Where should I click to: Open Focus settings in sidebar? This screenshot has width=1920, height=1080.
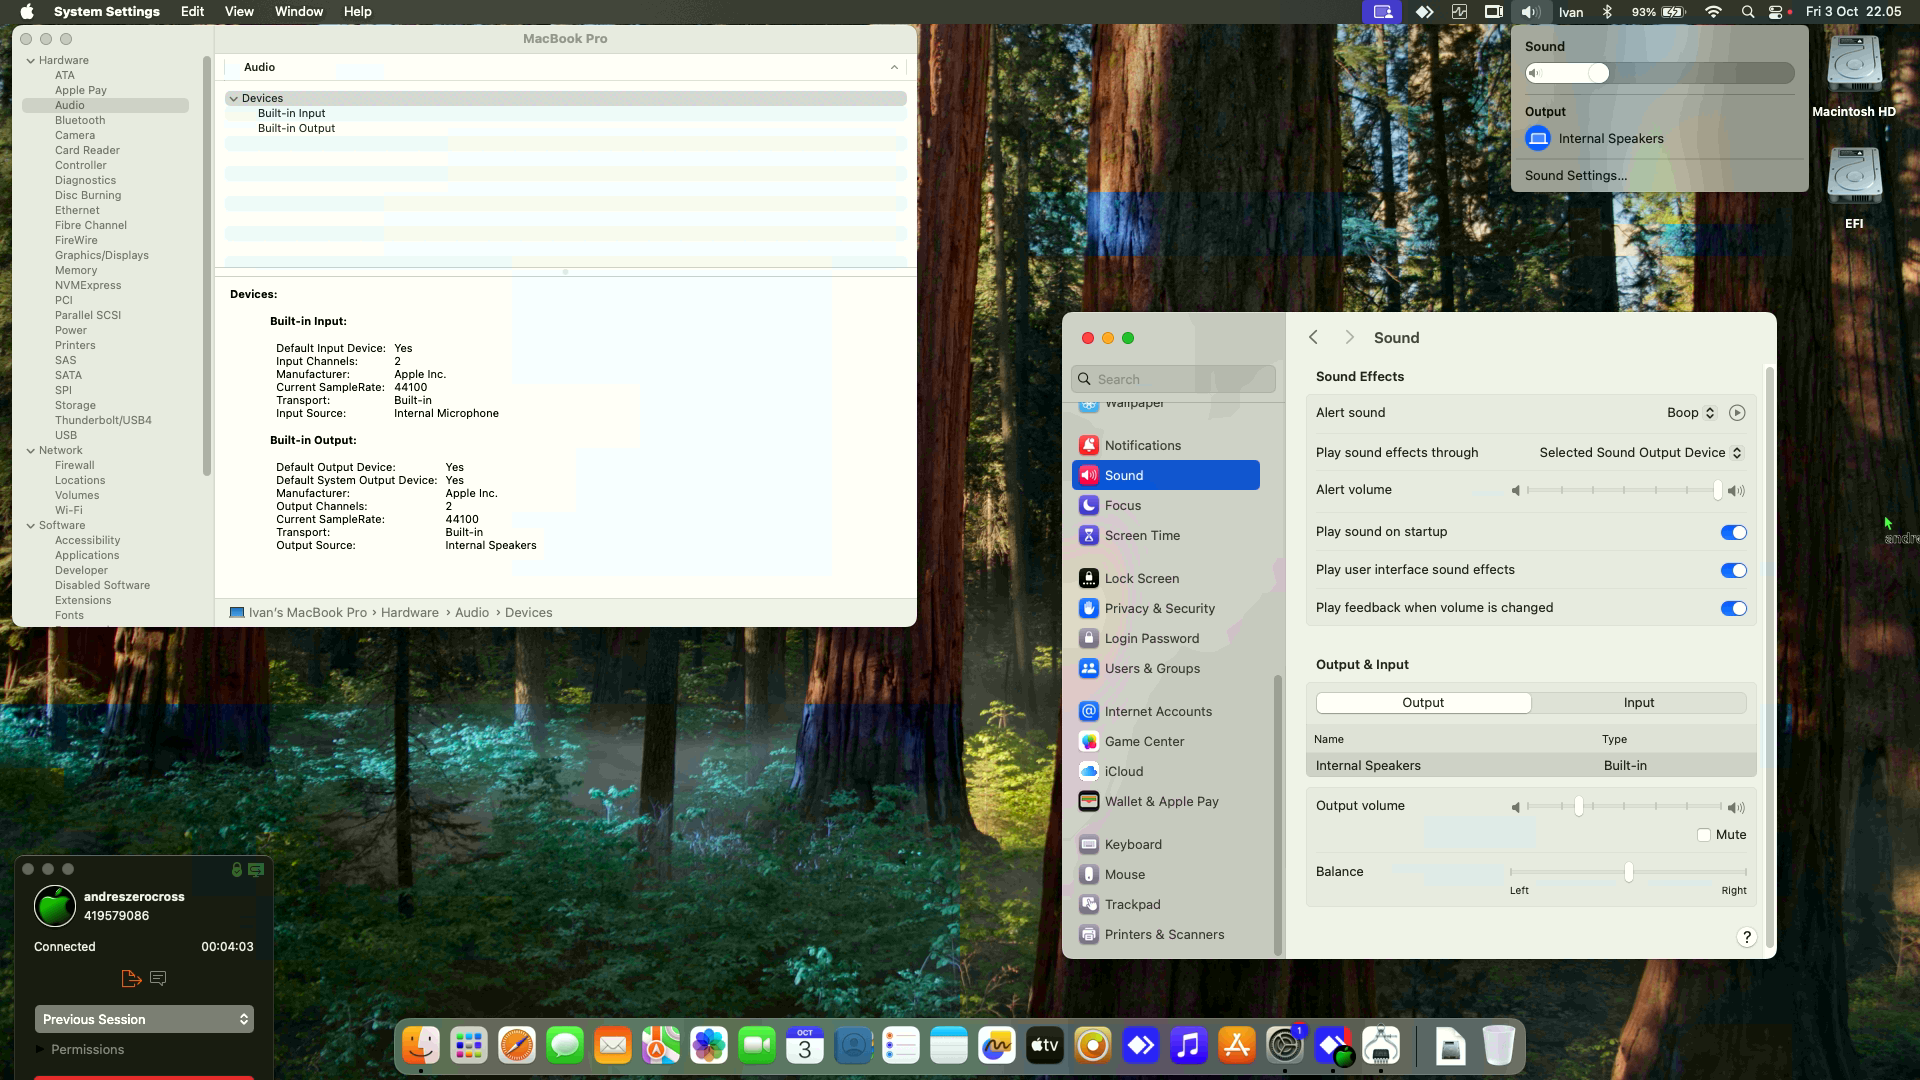tap(1166, 505)
